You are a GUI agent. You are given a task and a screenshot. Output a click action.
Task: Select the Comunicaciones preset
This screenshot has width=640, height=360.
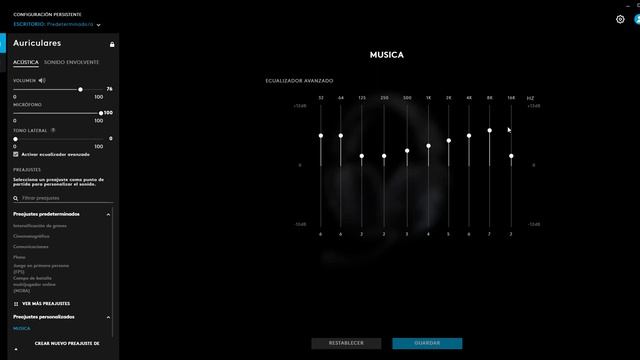31,247
